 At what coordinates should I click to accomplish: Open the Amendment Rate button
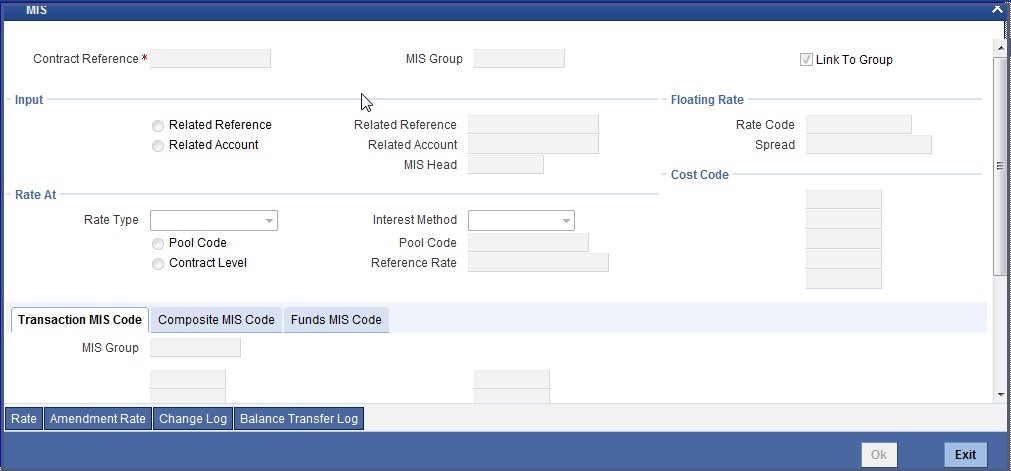(x=98, y=419)
